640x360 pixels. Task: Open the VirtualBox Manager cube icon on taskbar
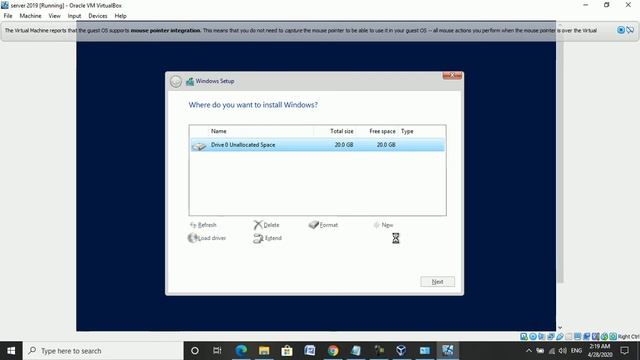click(401, 351)
